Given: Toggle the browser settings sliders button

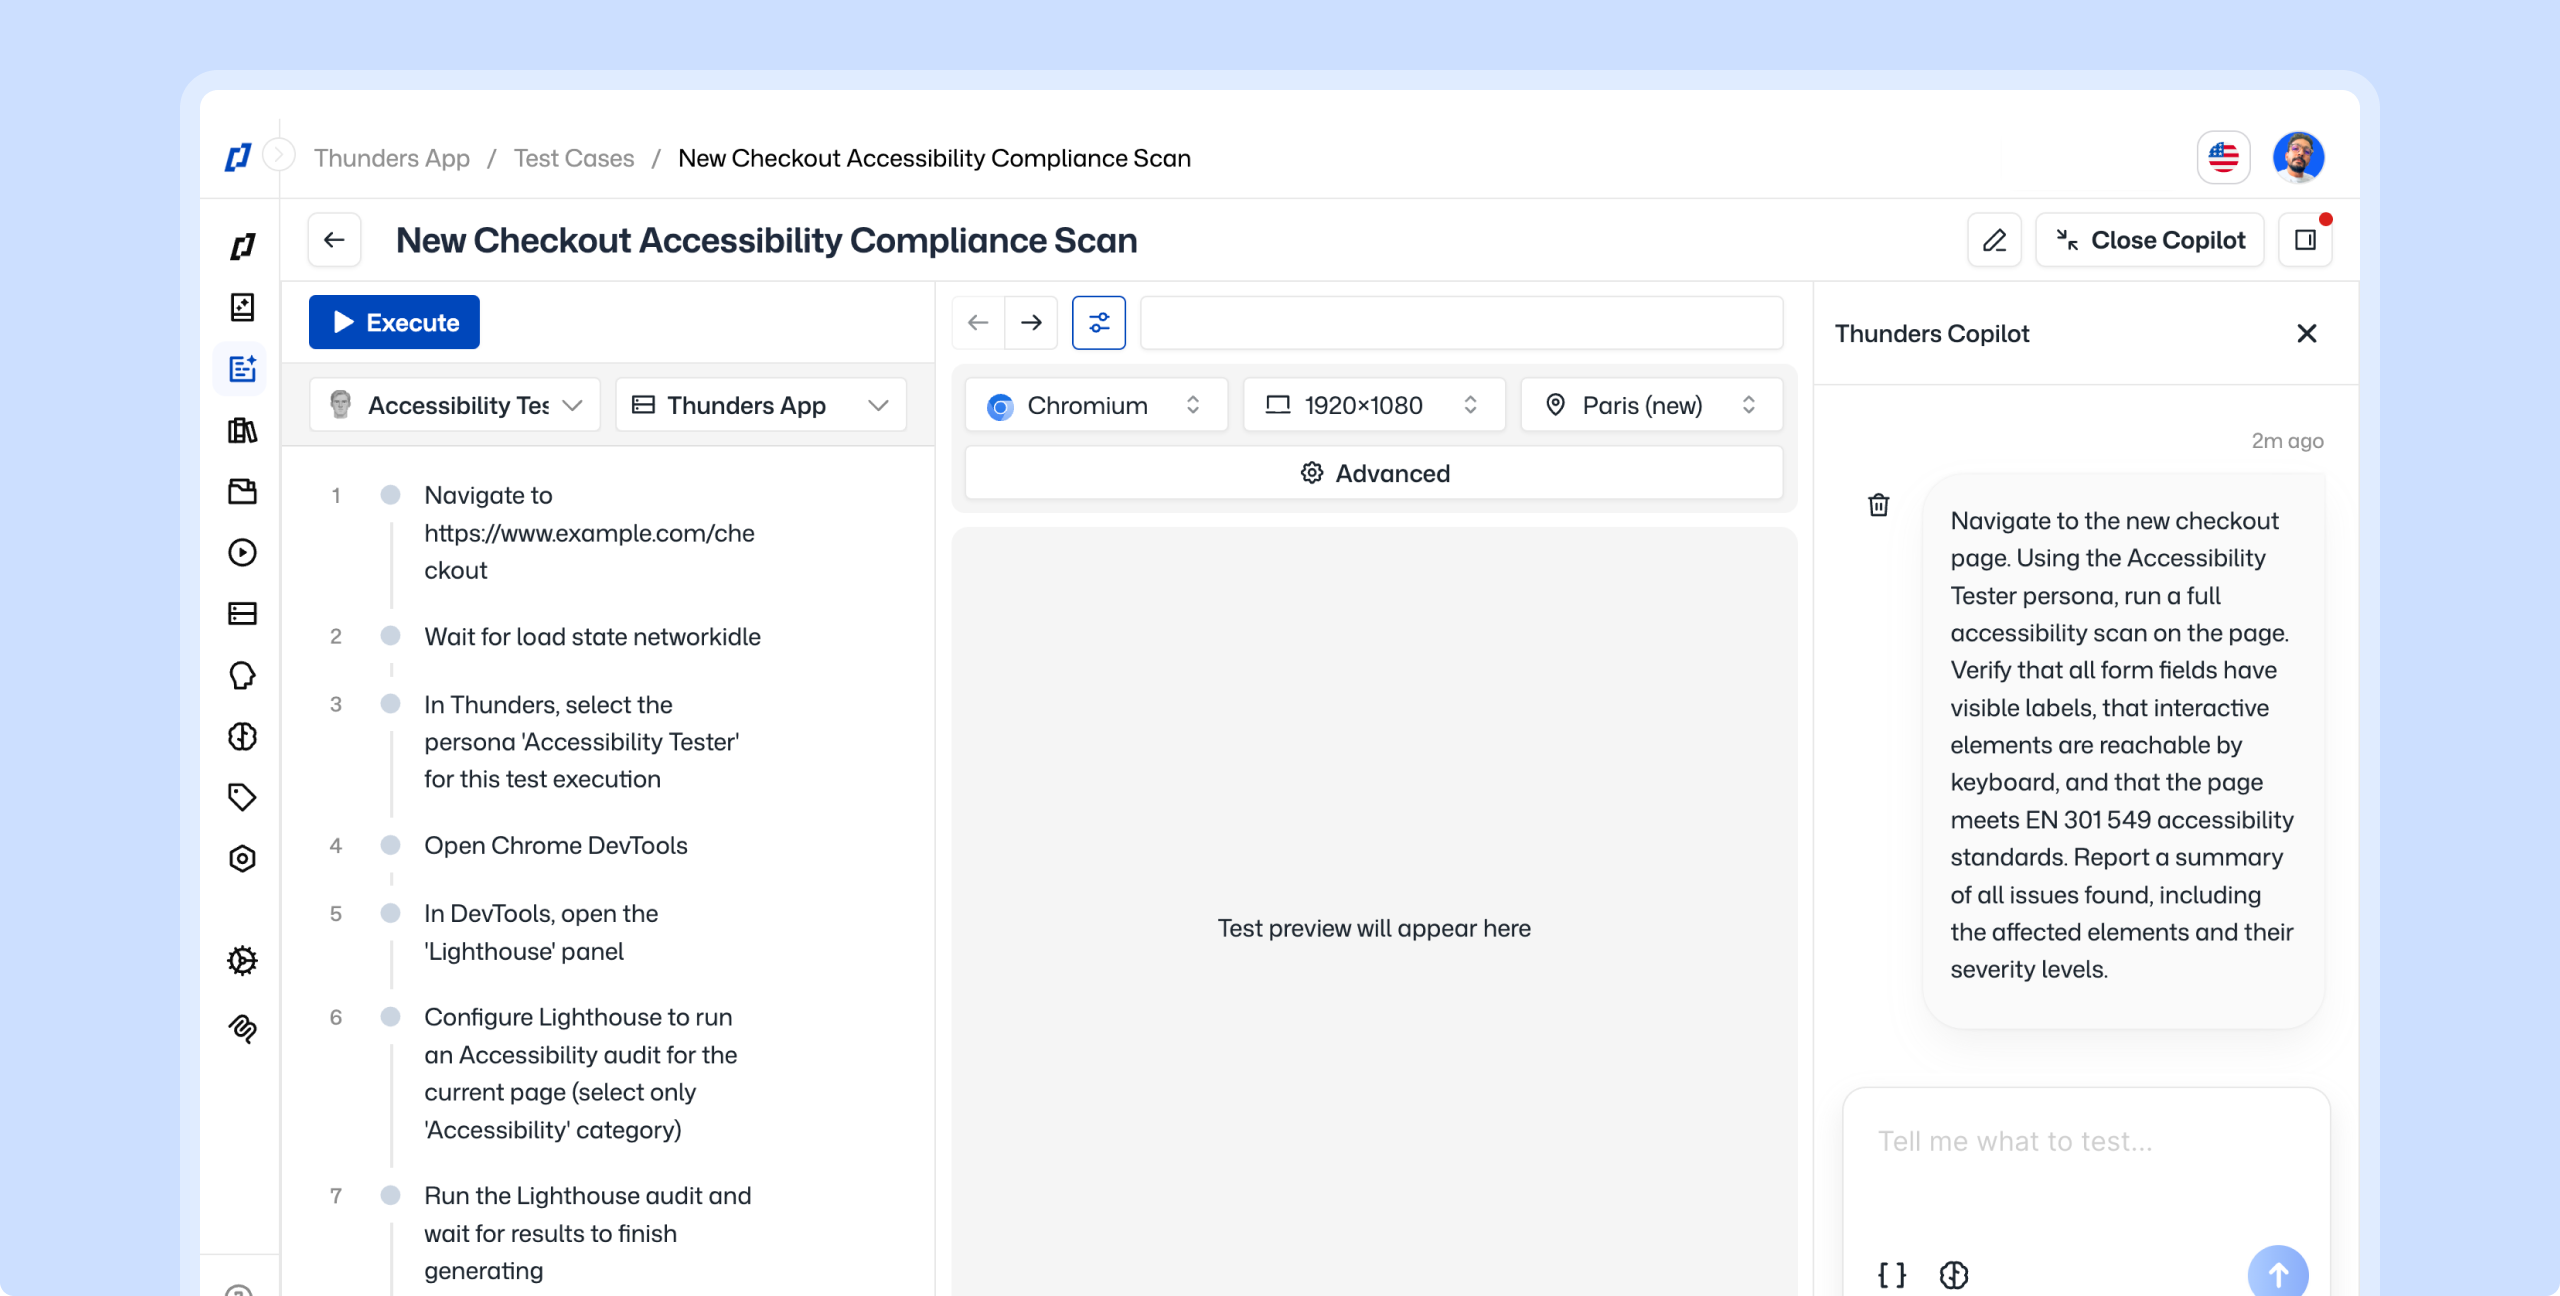Looking at the screenshot, I should [1098, 322].
